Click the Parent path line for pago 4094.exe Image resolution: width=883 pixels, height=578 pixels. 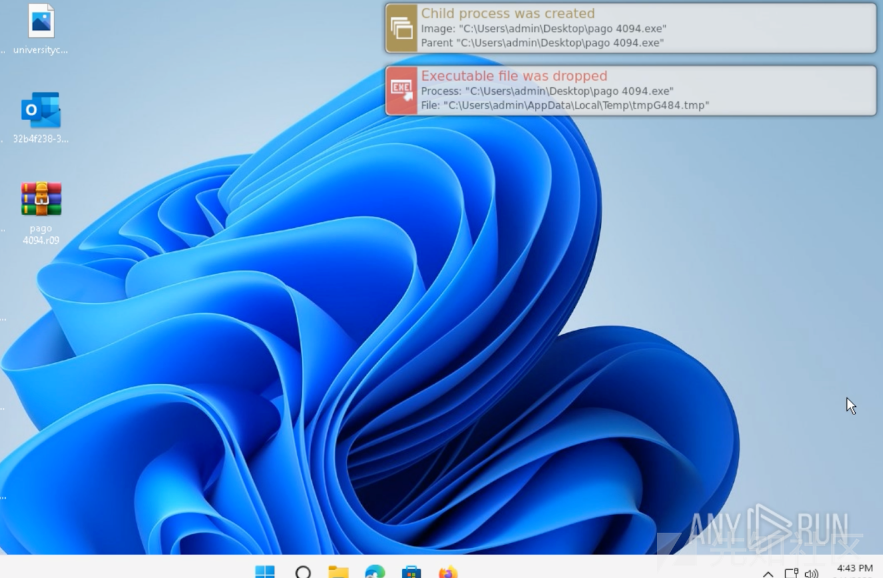(x=542, y=43)
